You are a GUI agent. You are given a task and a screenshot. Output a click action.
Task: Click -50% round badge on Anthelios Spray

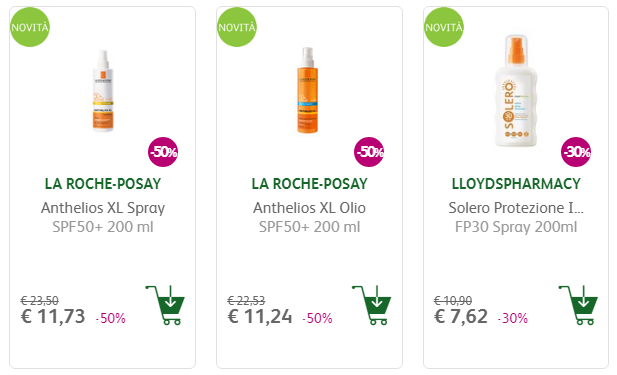tap(163, 152)
